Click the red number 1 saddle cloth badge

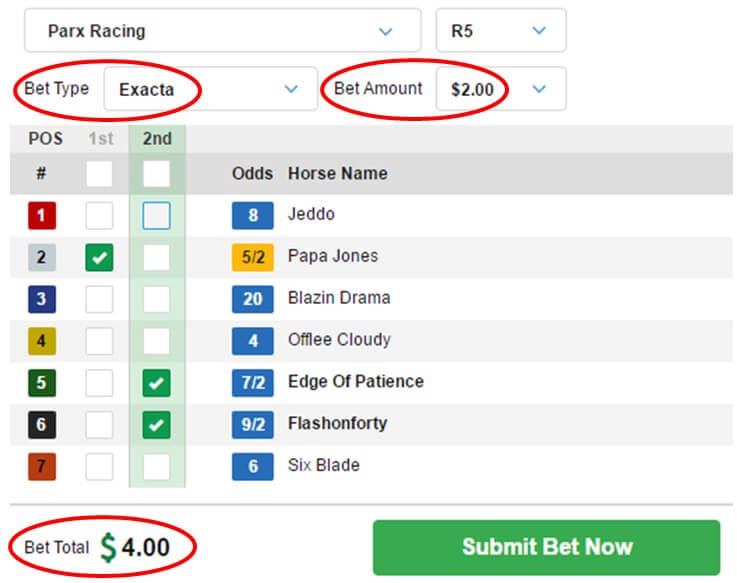click(41, 215)
